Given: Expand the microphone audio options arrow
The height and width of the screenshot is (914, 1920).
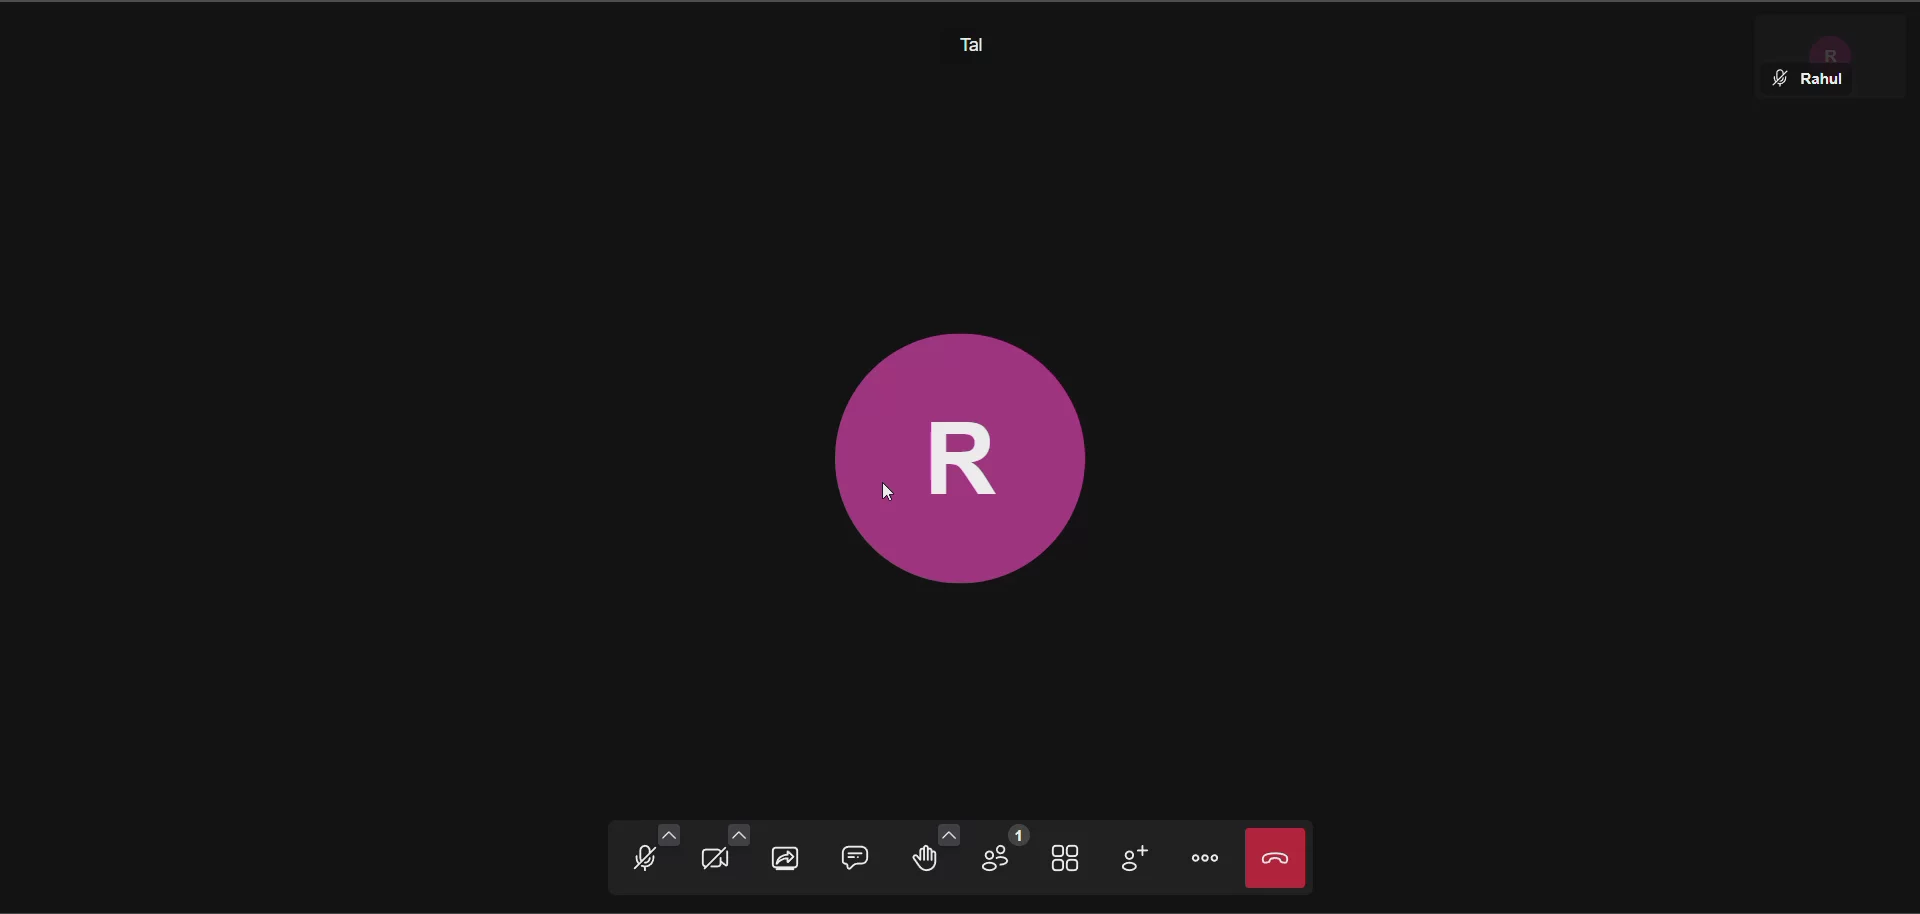Looking at the screenshot, I should click(670, 835).
